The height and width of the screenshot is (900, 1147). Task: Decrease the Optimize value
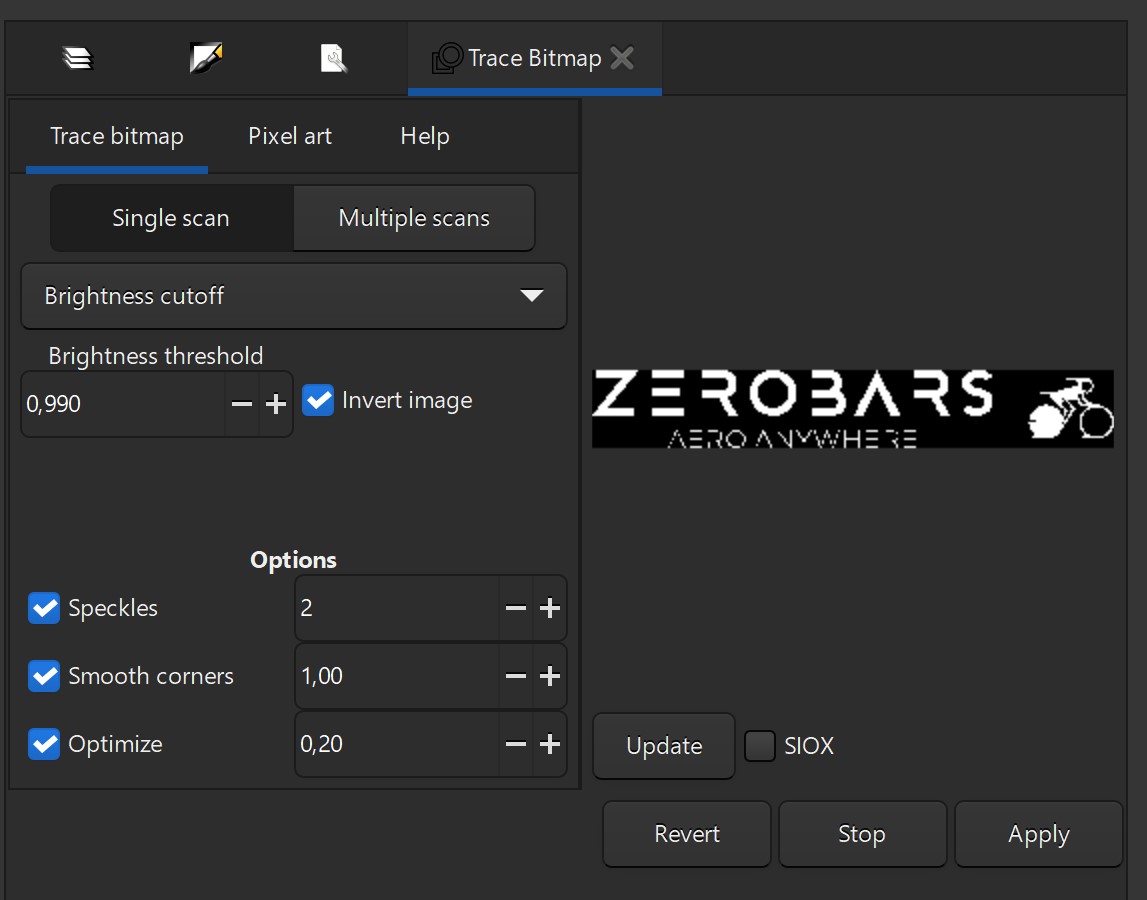pyautogui.click(x=516, y=744)
